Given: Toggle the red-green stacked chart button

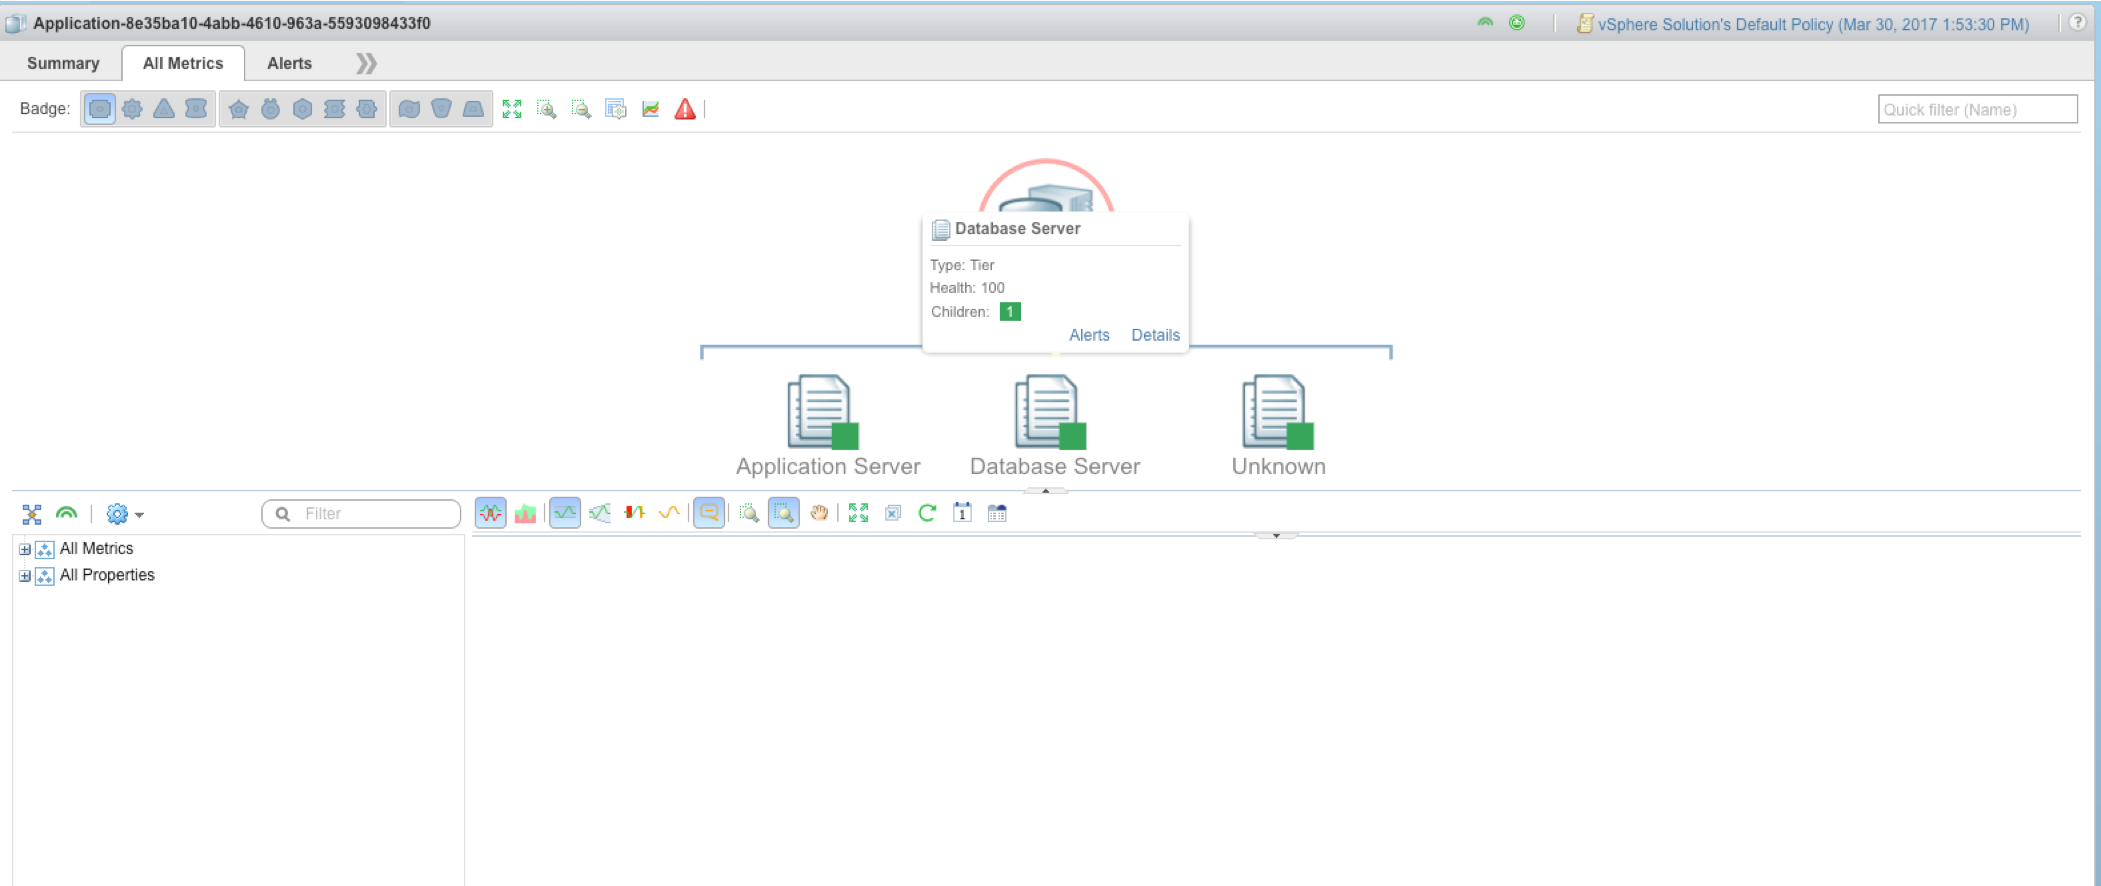Looking at the screenshot, I should [x=525, y=513].
